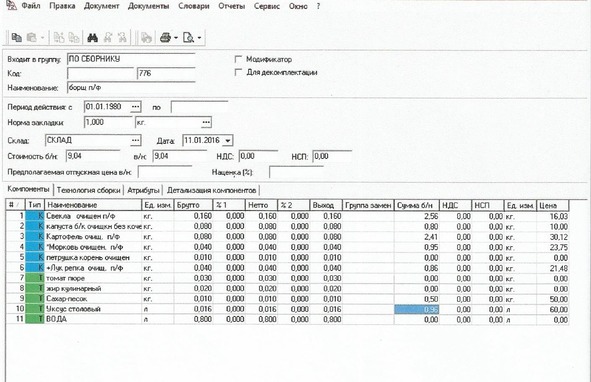Click the Print Preview page icon
Image resolution: width=591 pixels, height=382 pixels.
(188, 37)
